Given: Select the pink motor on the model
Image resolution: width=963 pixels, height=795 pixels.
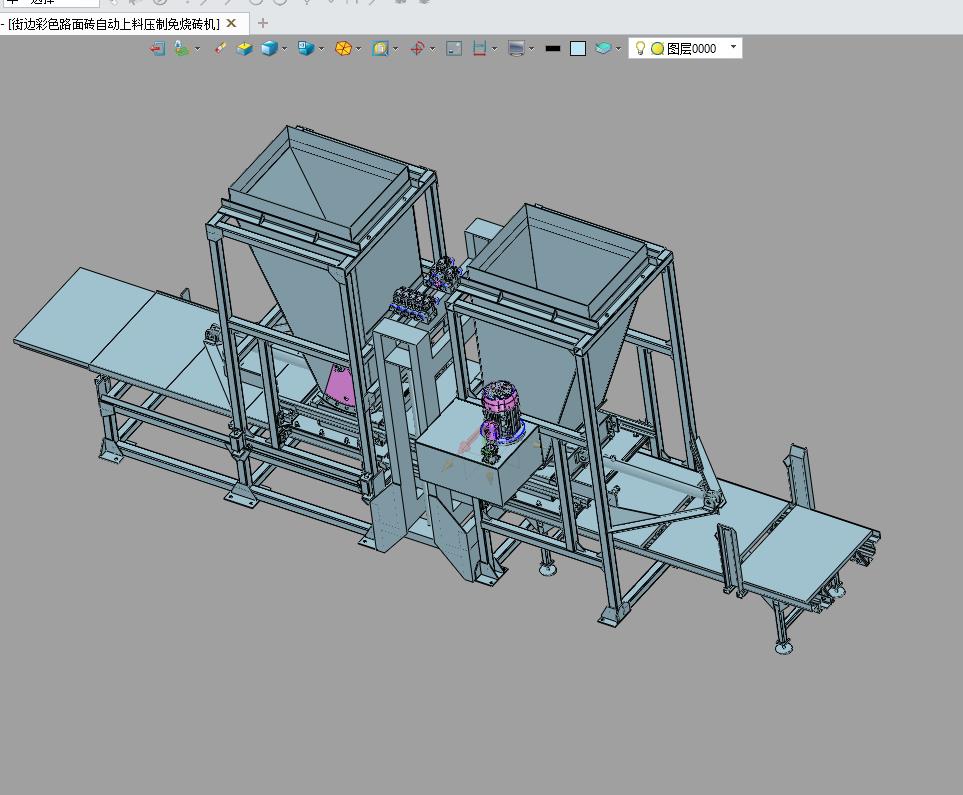Looking at the screenshot, I should pos(502,409).
